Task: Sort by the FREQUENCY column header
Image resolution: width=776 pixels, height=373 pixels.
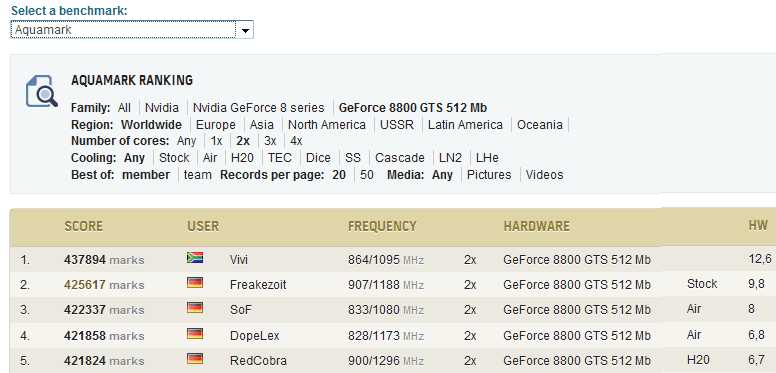Action: click(382, 227)
